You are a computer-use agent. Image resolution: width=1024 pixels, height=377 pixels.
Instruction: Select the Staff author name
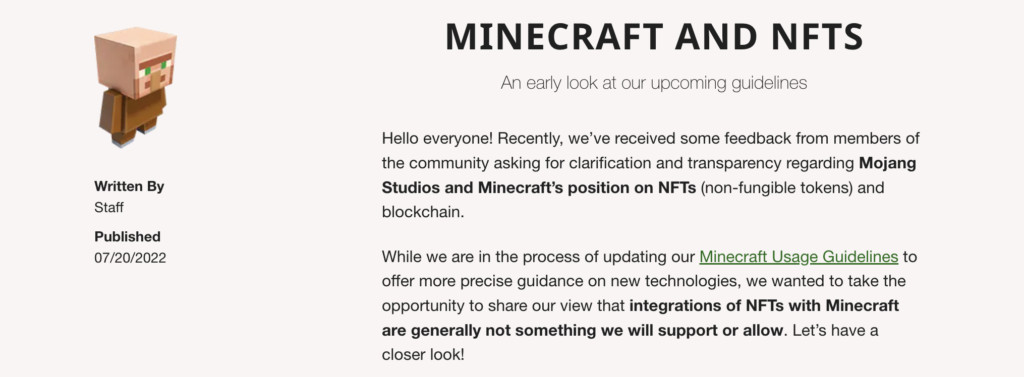108,208
